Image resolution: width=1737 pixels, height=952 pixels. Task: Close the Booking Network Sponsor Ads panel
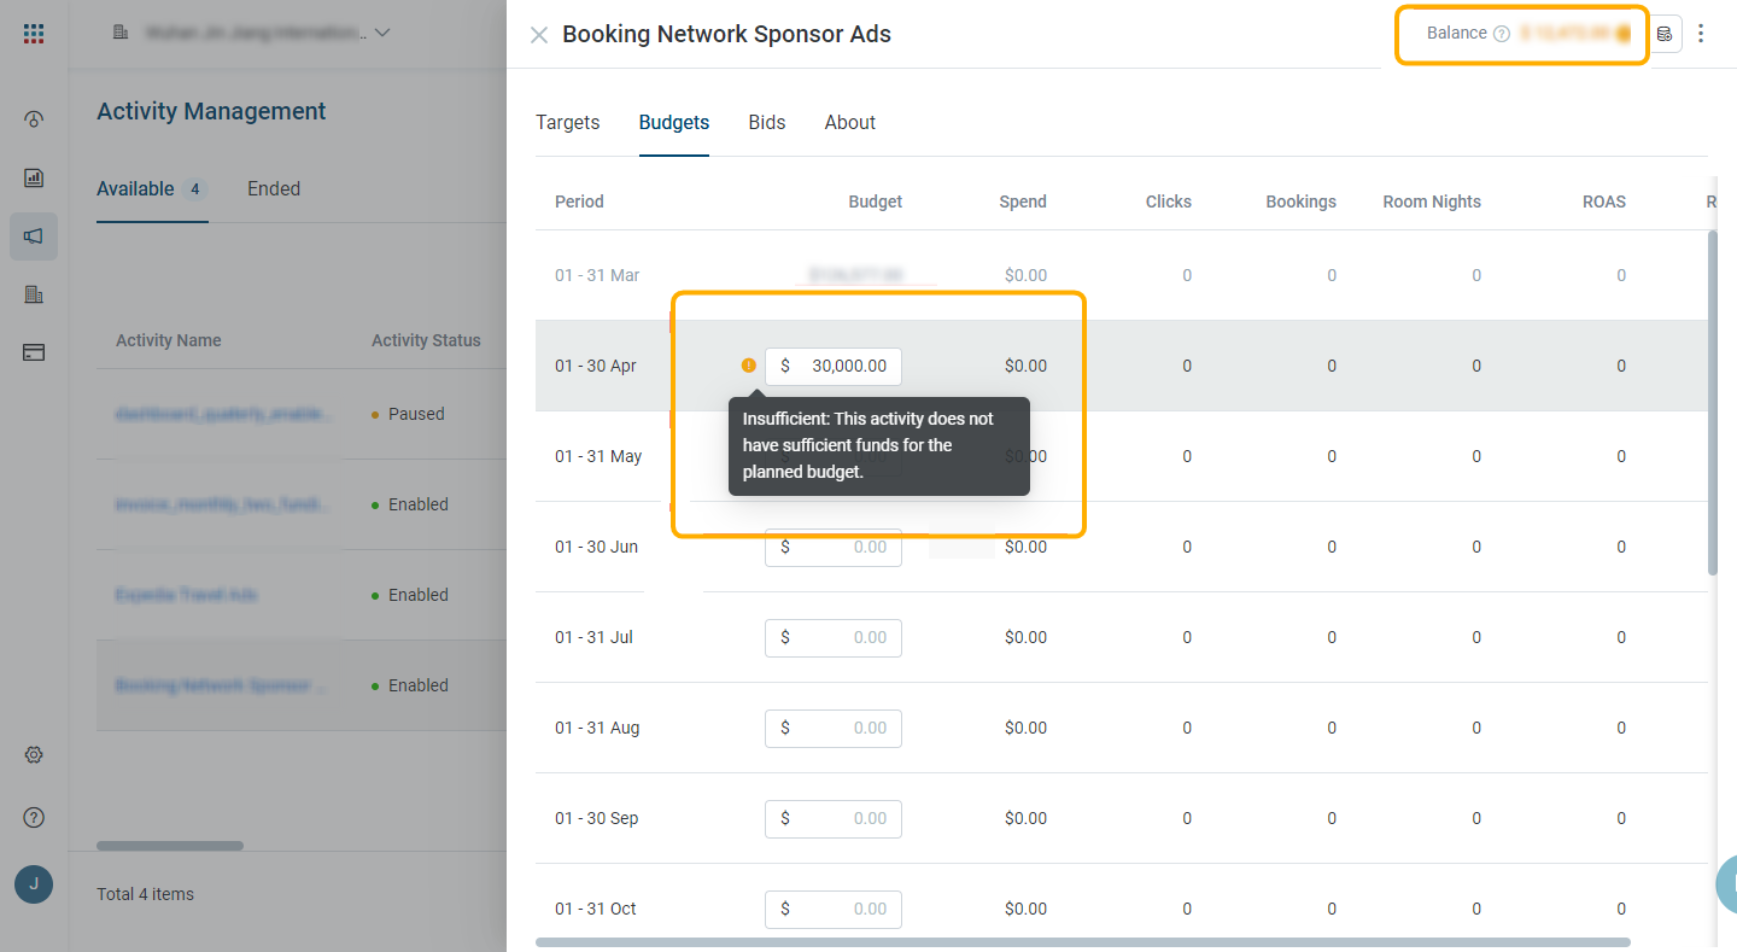(x=539, y=36)
